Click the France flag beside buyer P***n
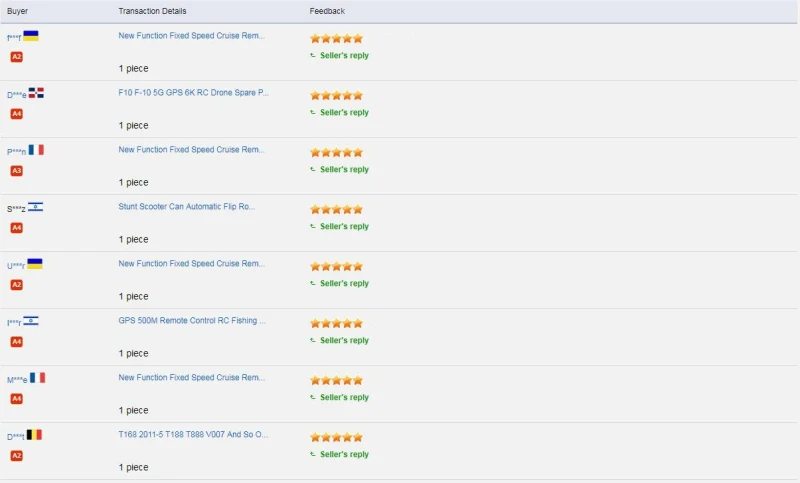 click(x=36, y=149)
